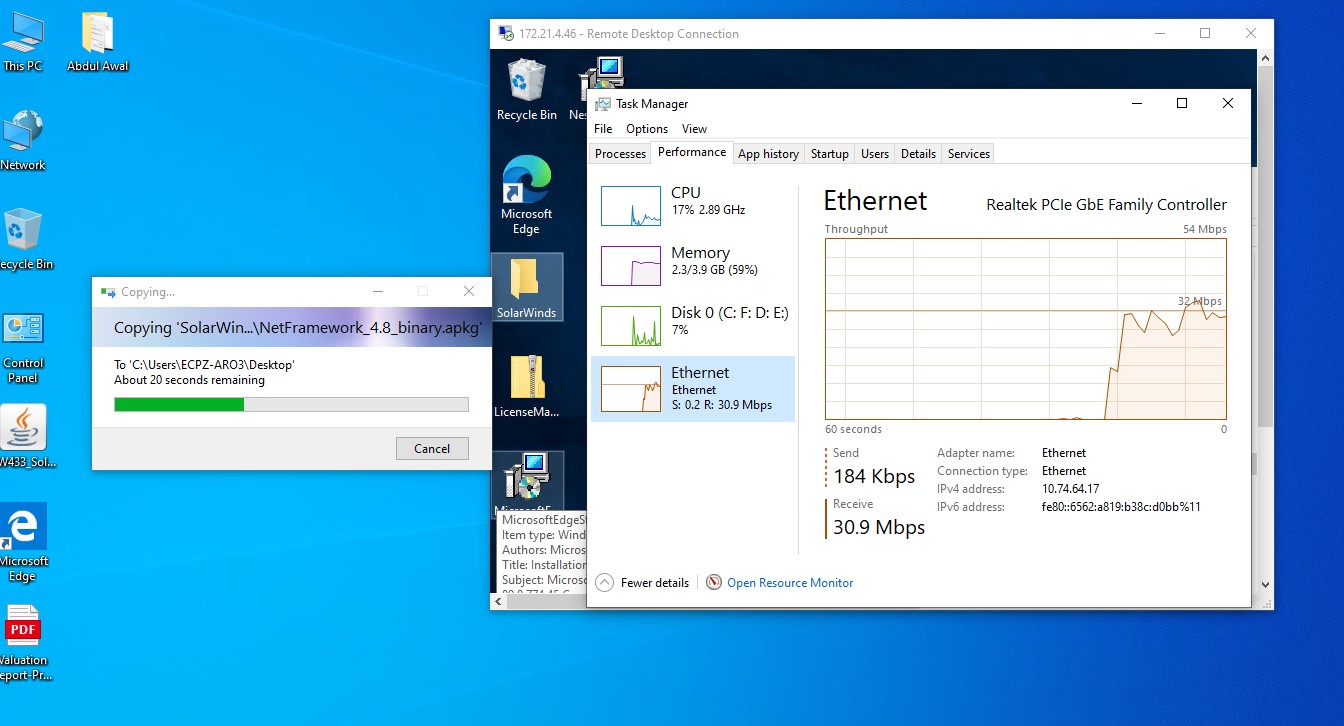Switch to the Performance tab

tap(692, 152)
